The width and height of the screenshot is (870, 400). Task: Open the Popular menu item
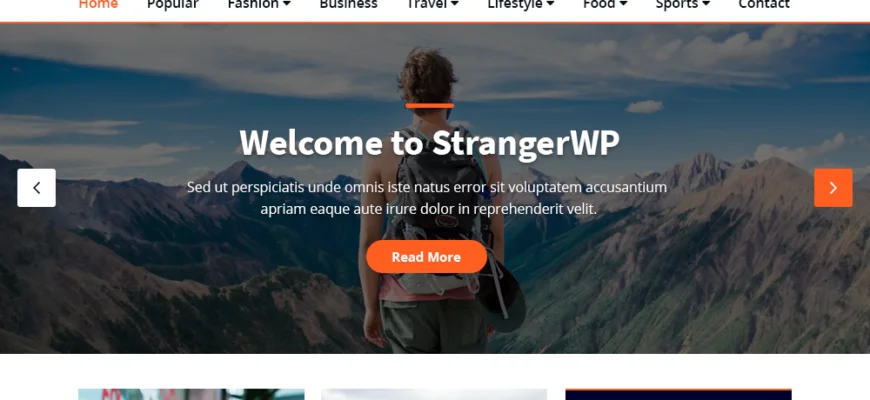tap(173, 4)
